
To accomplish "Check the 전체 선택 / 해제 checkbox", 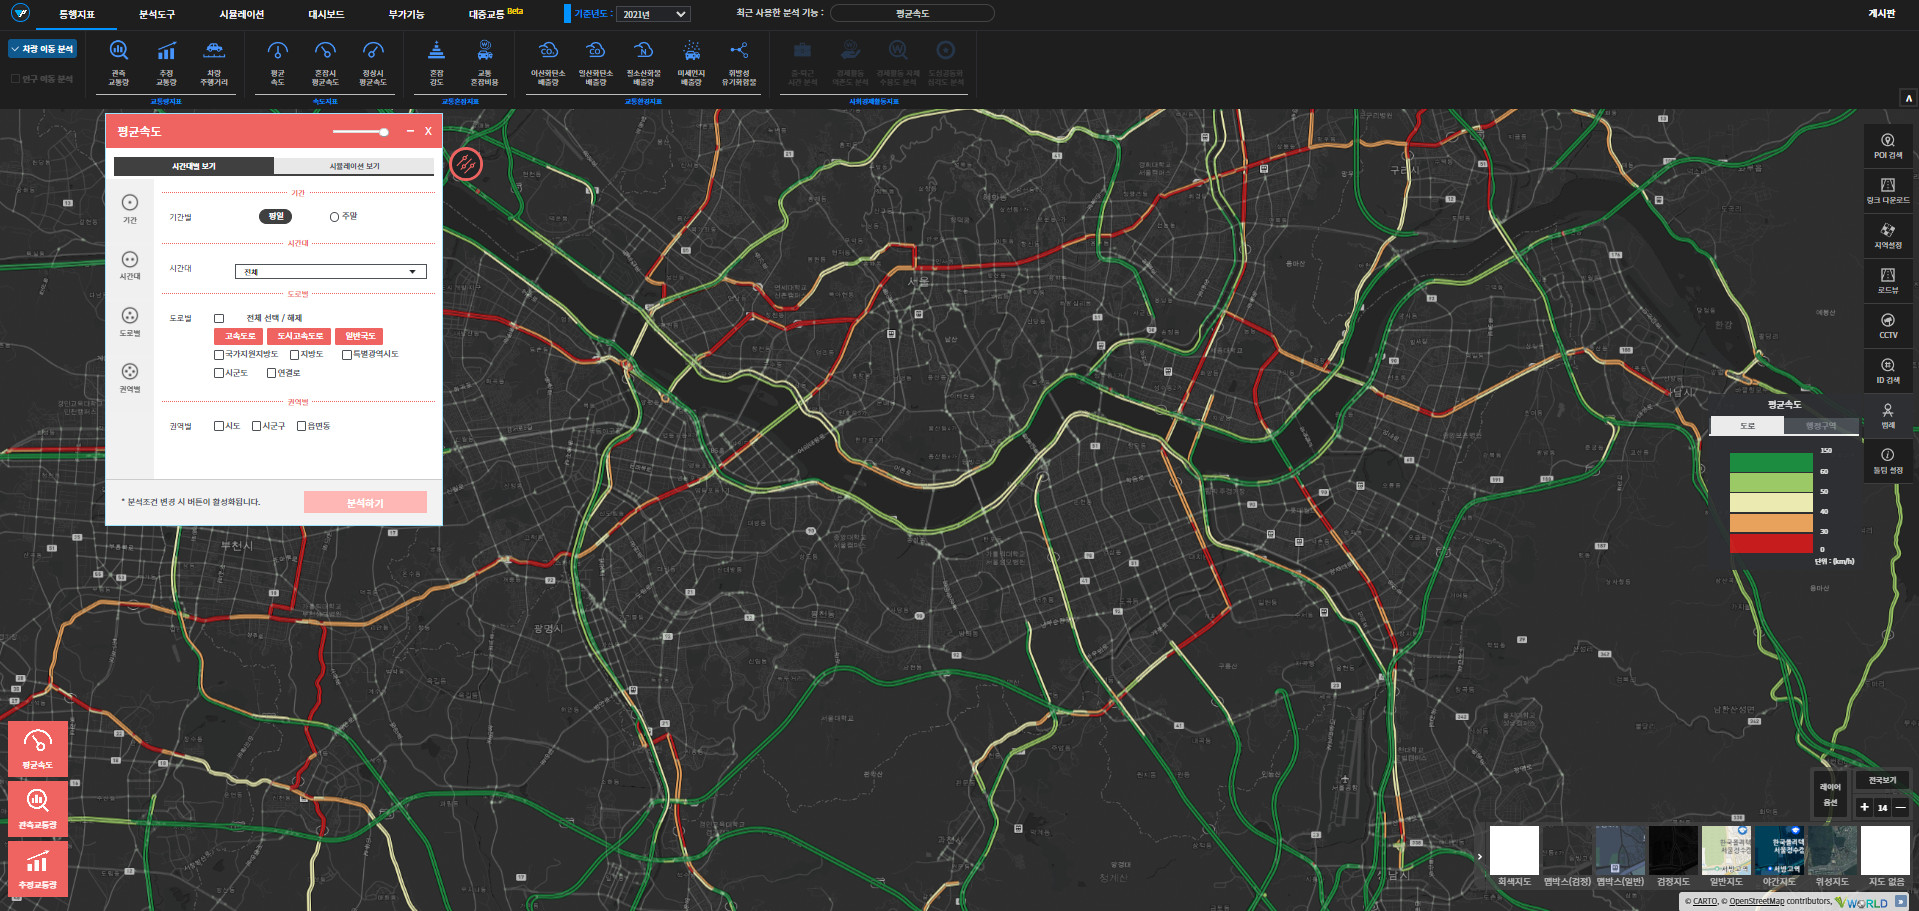I will [219, 318].
